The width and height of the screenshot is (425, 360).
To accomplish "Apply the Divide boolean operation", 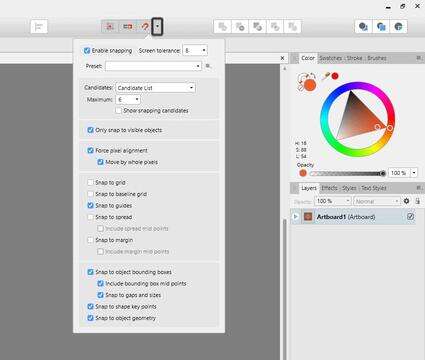I will coord(292,27).
